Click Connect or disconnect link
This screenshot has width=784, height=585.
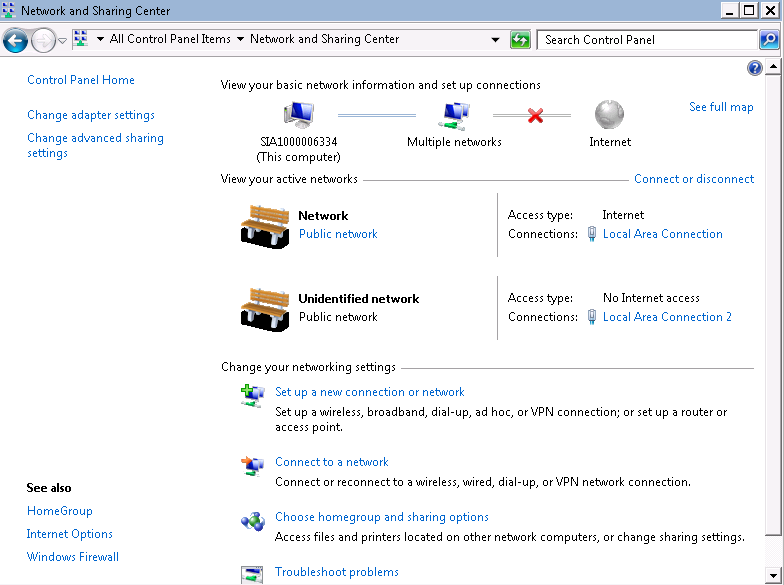coord(694,179)
